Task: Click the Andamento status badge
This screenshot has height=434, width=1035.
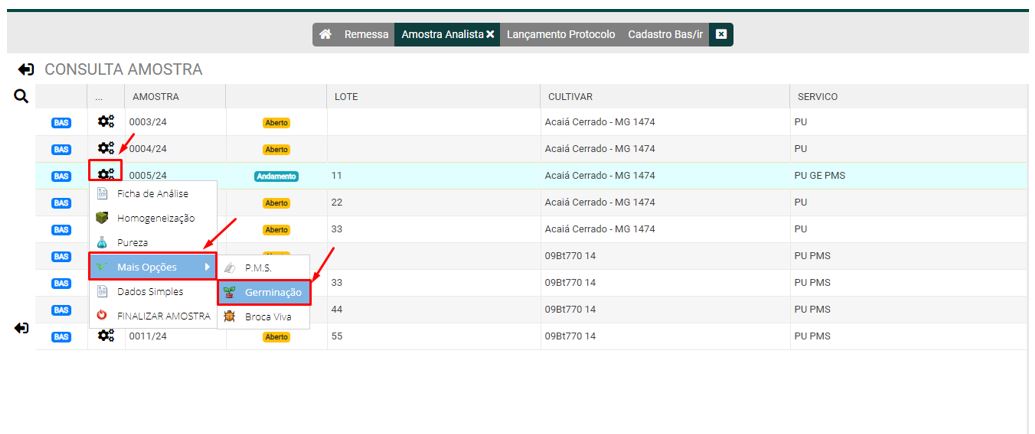Action: point(276,176)
